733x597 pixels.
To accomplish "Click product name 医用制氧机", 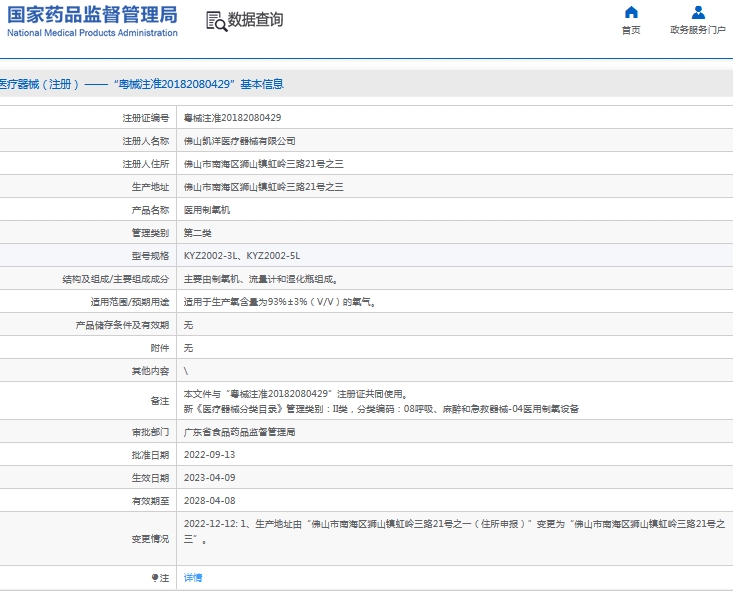I will point(207,210).
